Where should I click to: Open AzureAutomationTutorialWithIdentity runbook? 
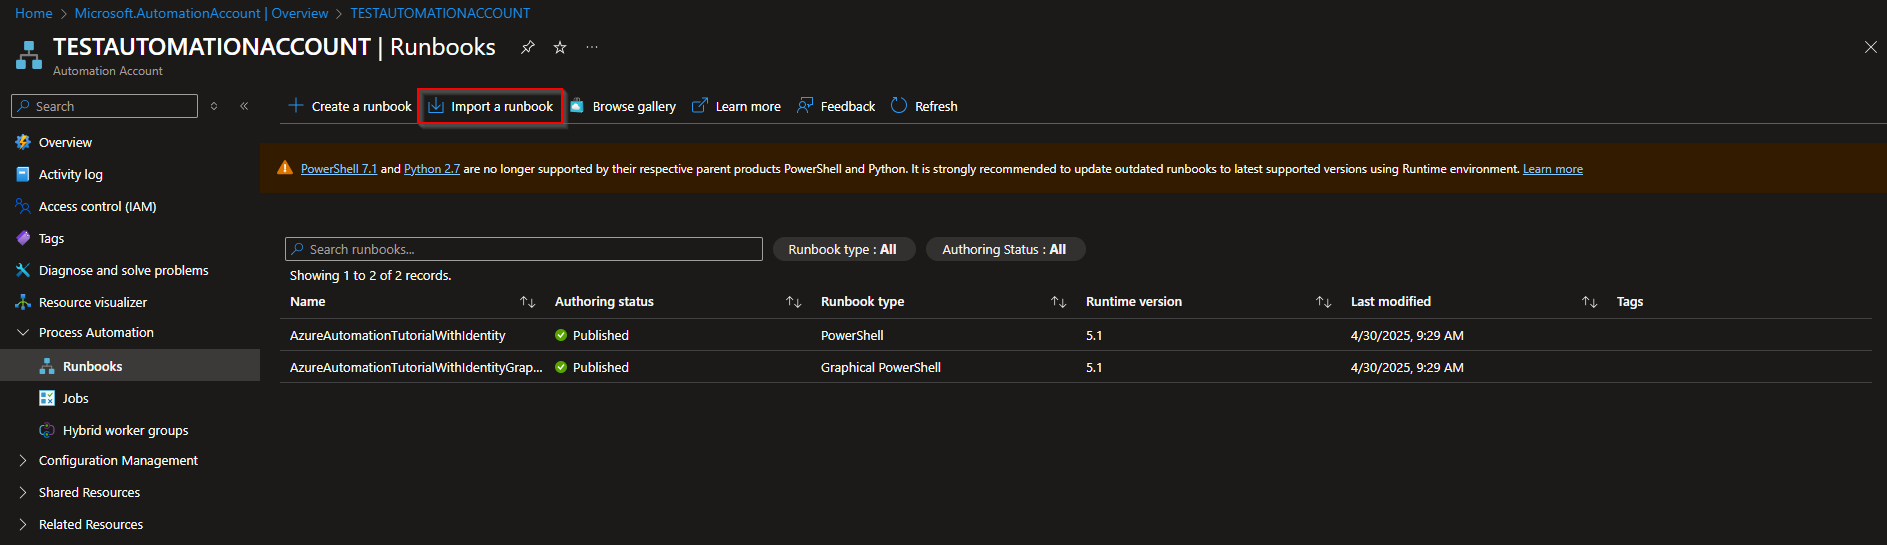click(x=398, y=335)
